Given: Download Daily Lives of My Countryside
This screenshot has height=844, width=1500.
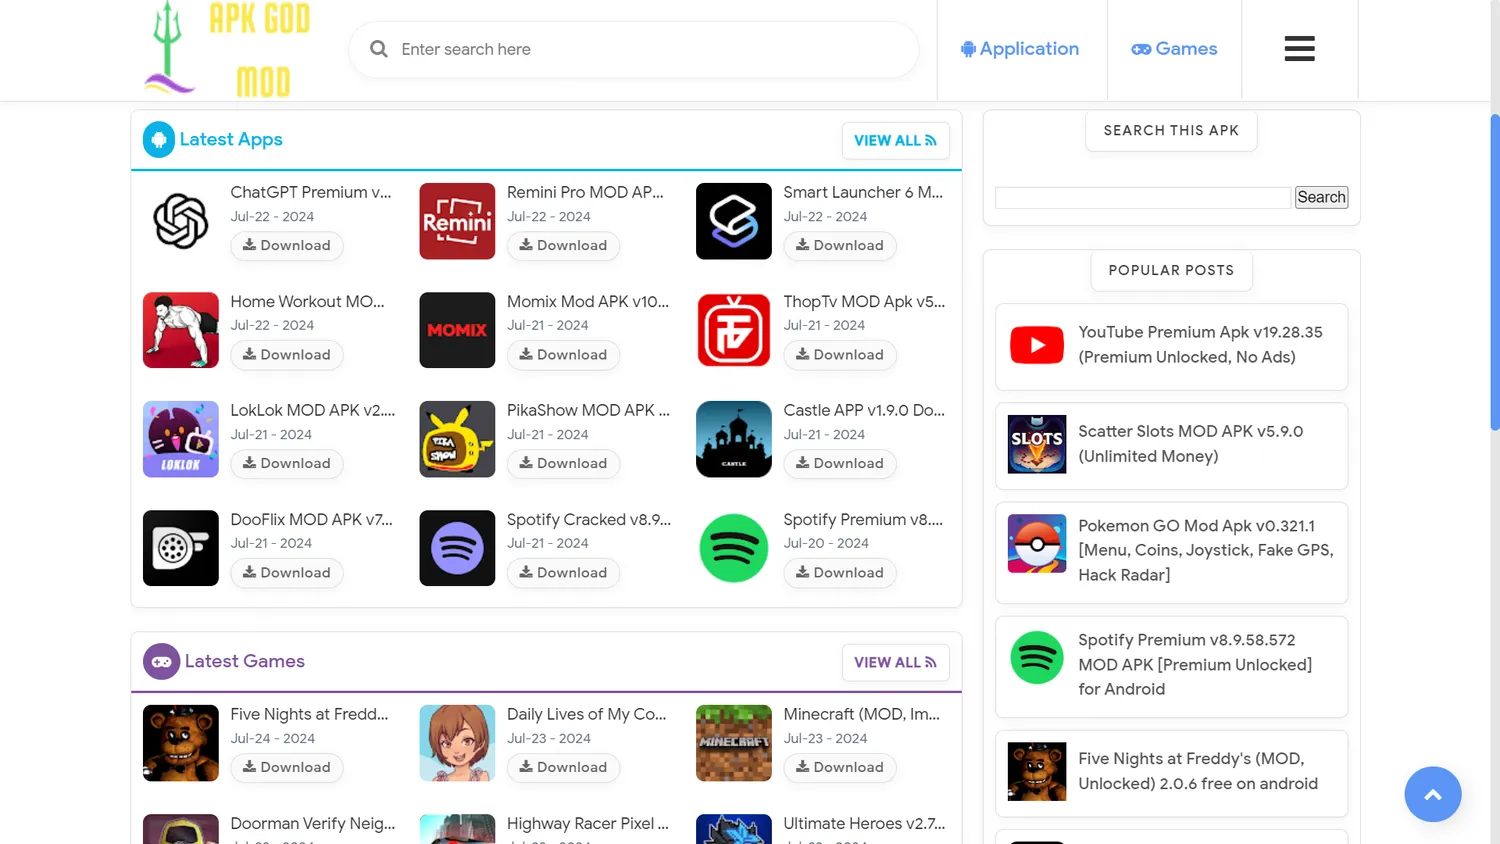Looking at the screenshot, I should (563, 768).
